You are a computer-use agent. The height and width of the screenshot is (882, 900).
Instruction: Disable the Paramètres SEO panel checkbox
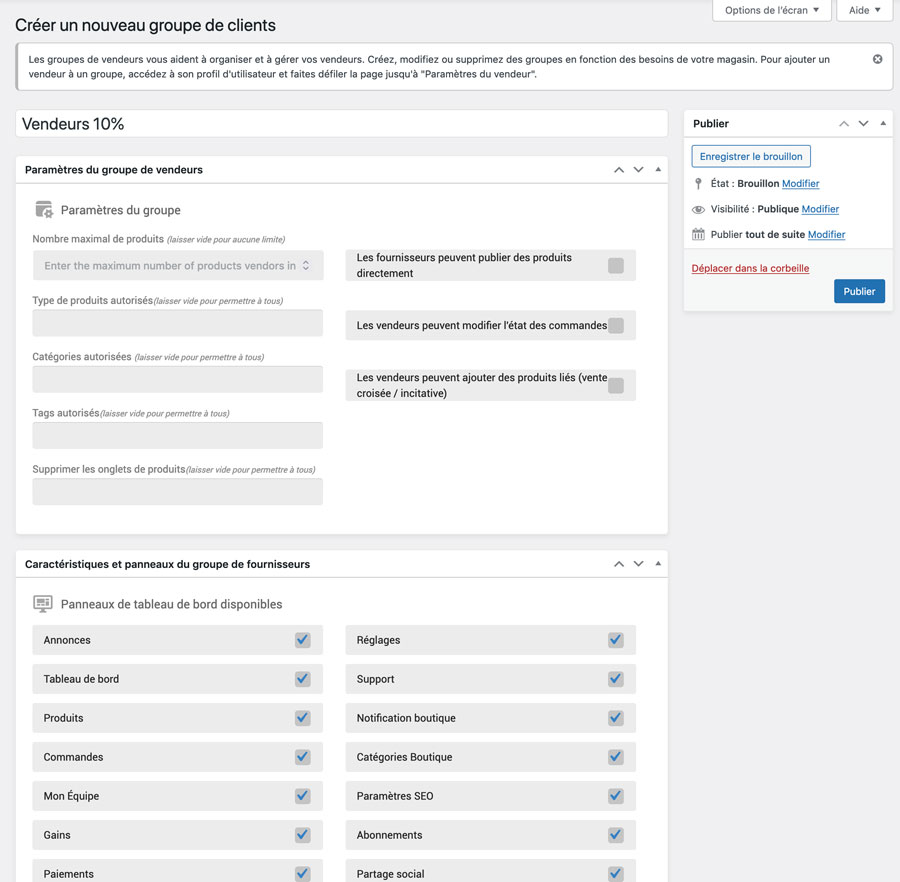click(615, 796)
